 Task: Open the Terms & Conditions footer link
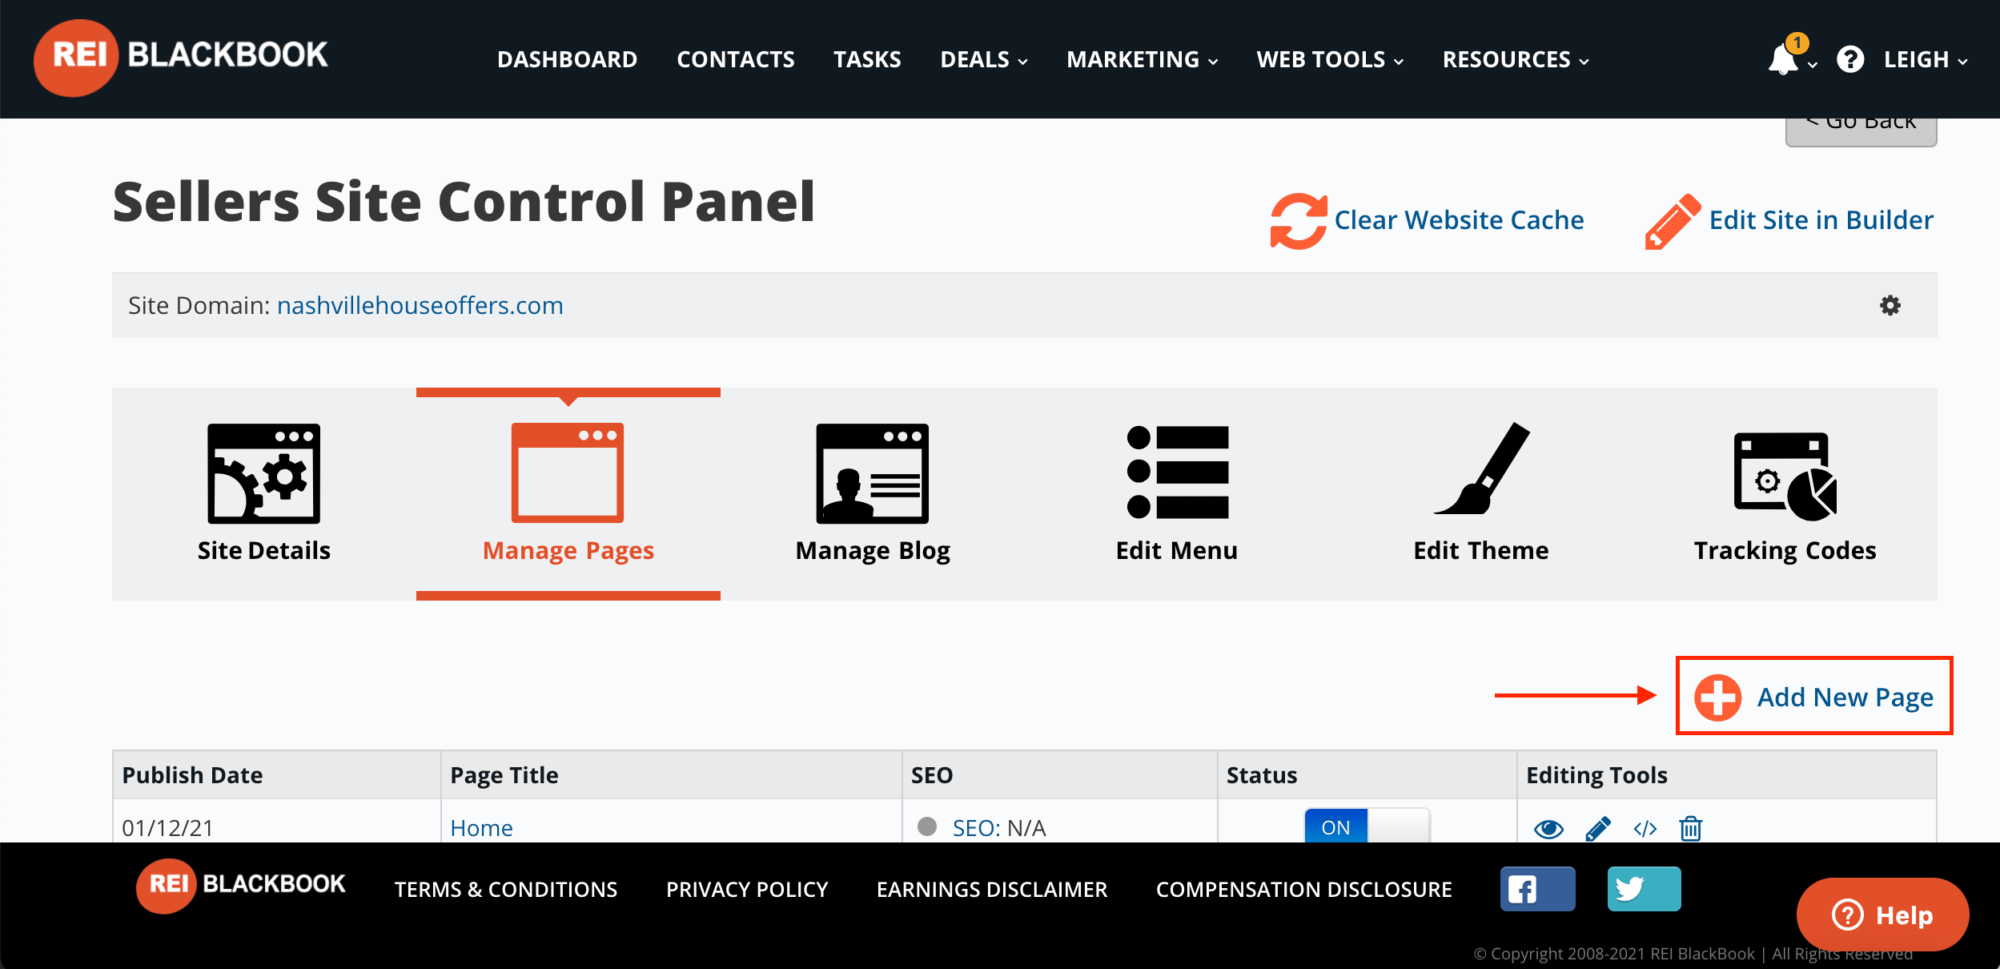click(506, 889)
